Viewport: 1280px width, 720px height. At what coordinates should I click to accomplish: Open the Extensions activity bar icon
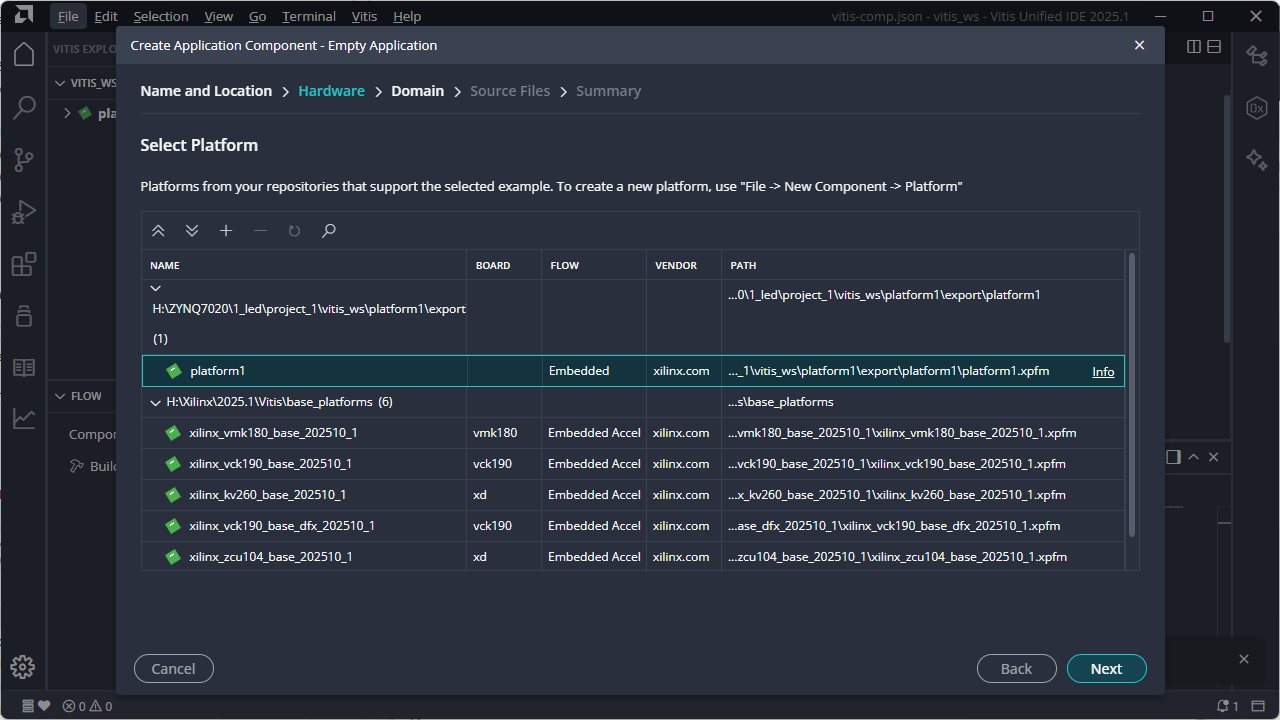23,264
